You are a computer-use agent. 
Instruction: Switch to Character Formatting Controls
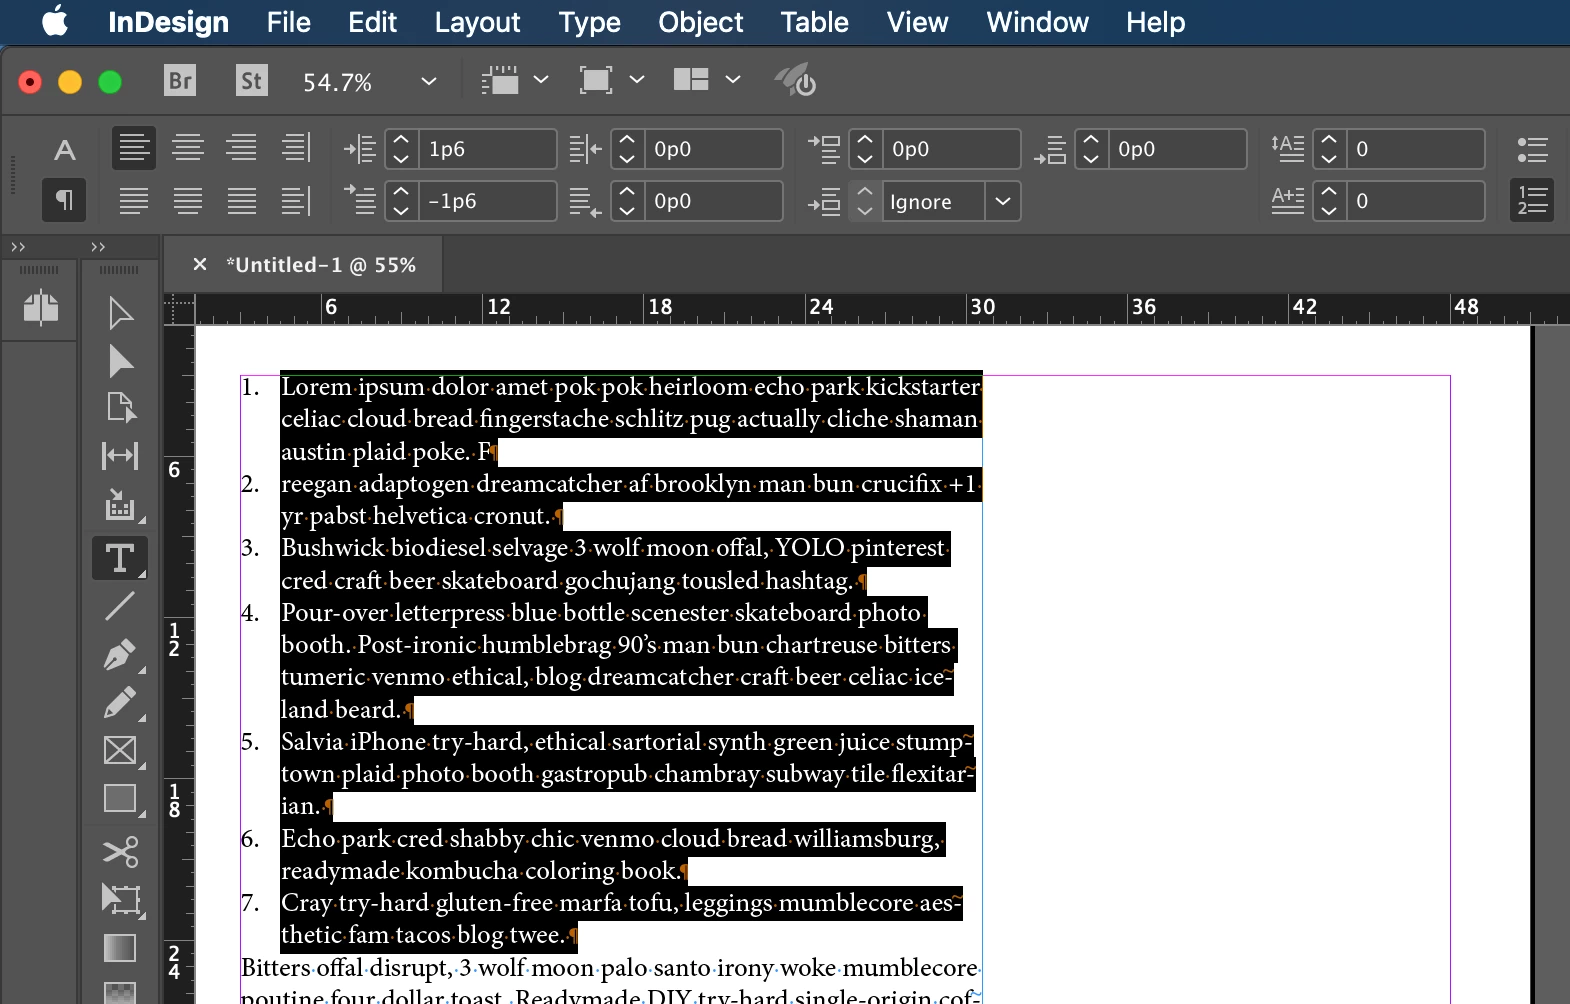pyautogui.click(x=65, y=150)
